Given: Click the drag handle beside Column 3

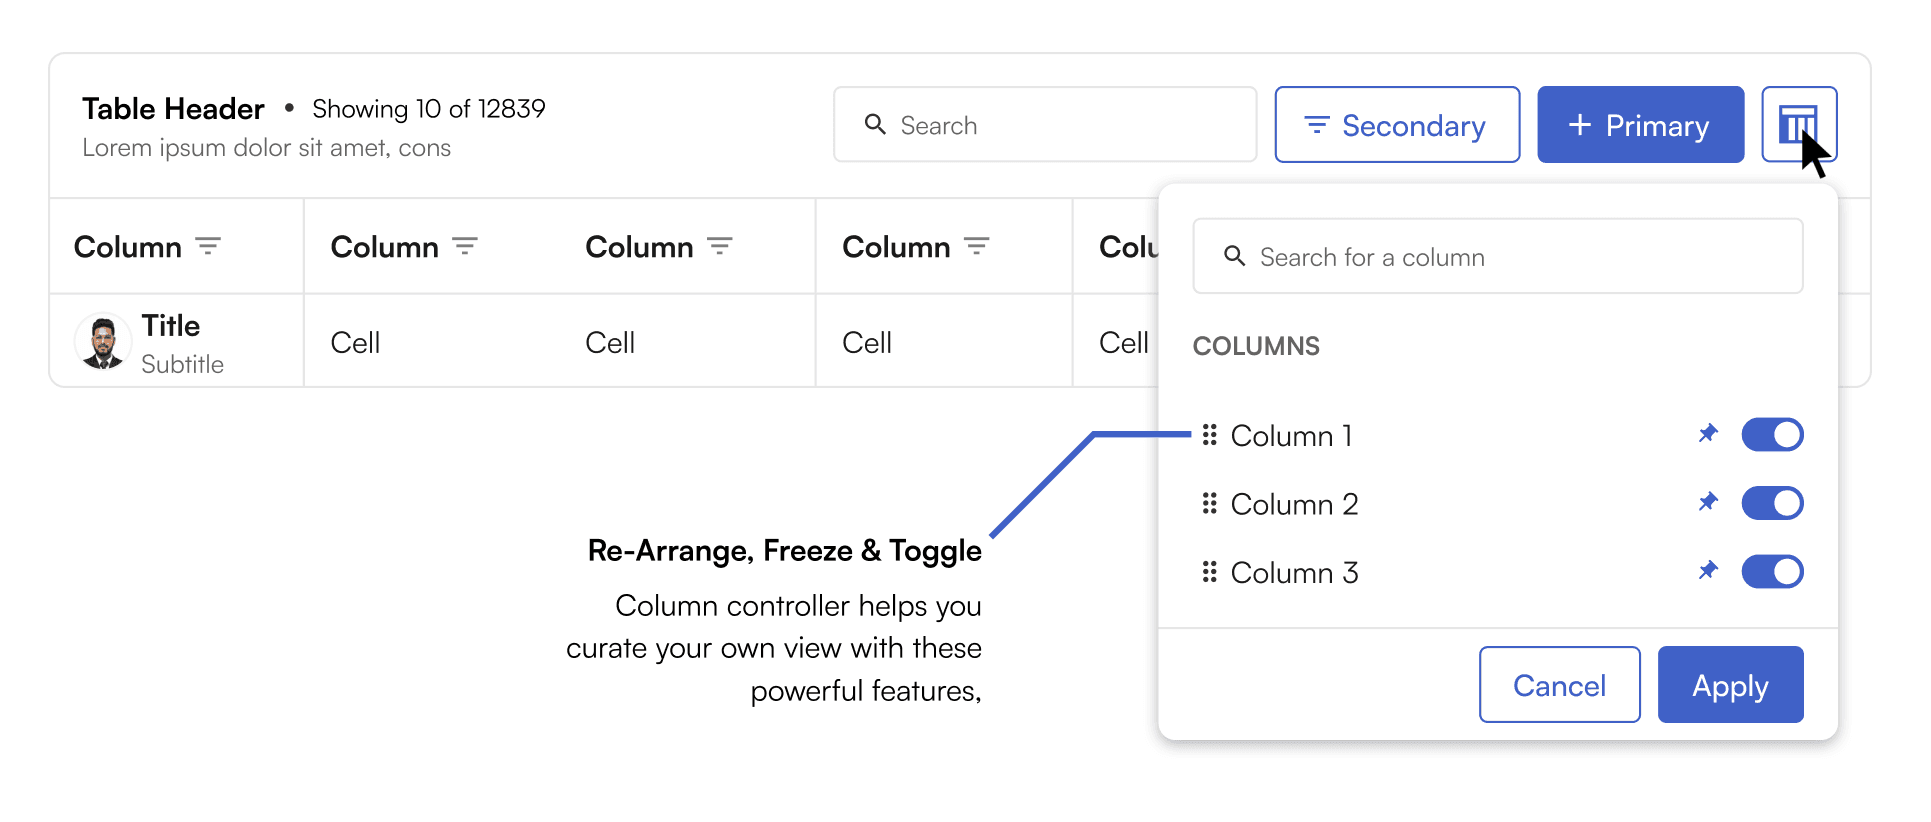Looking at the screenshot, I should coord(1209,572).
